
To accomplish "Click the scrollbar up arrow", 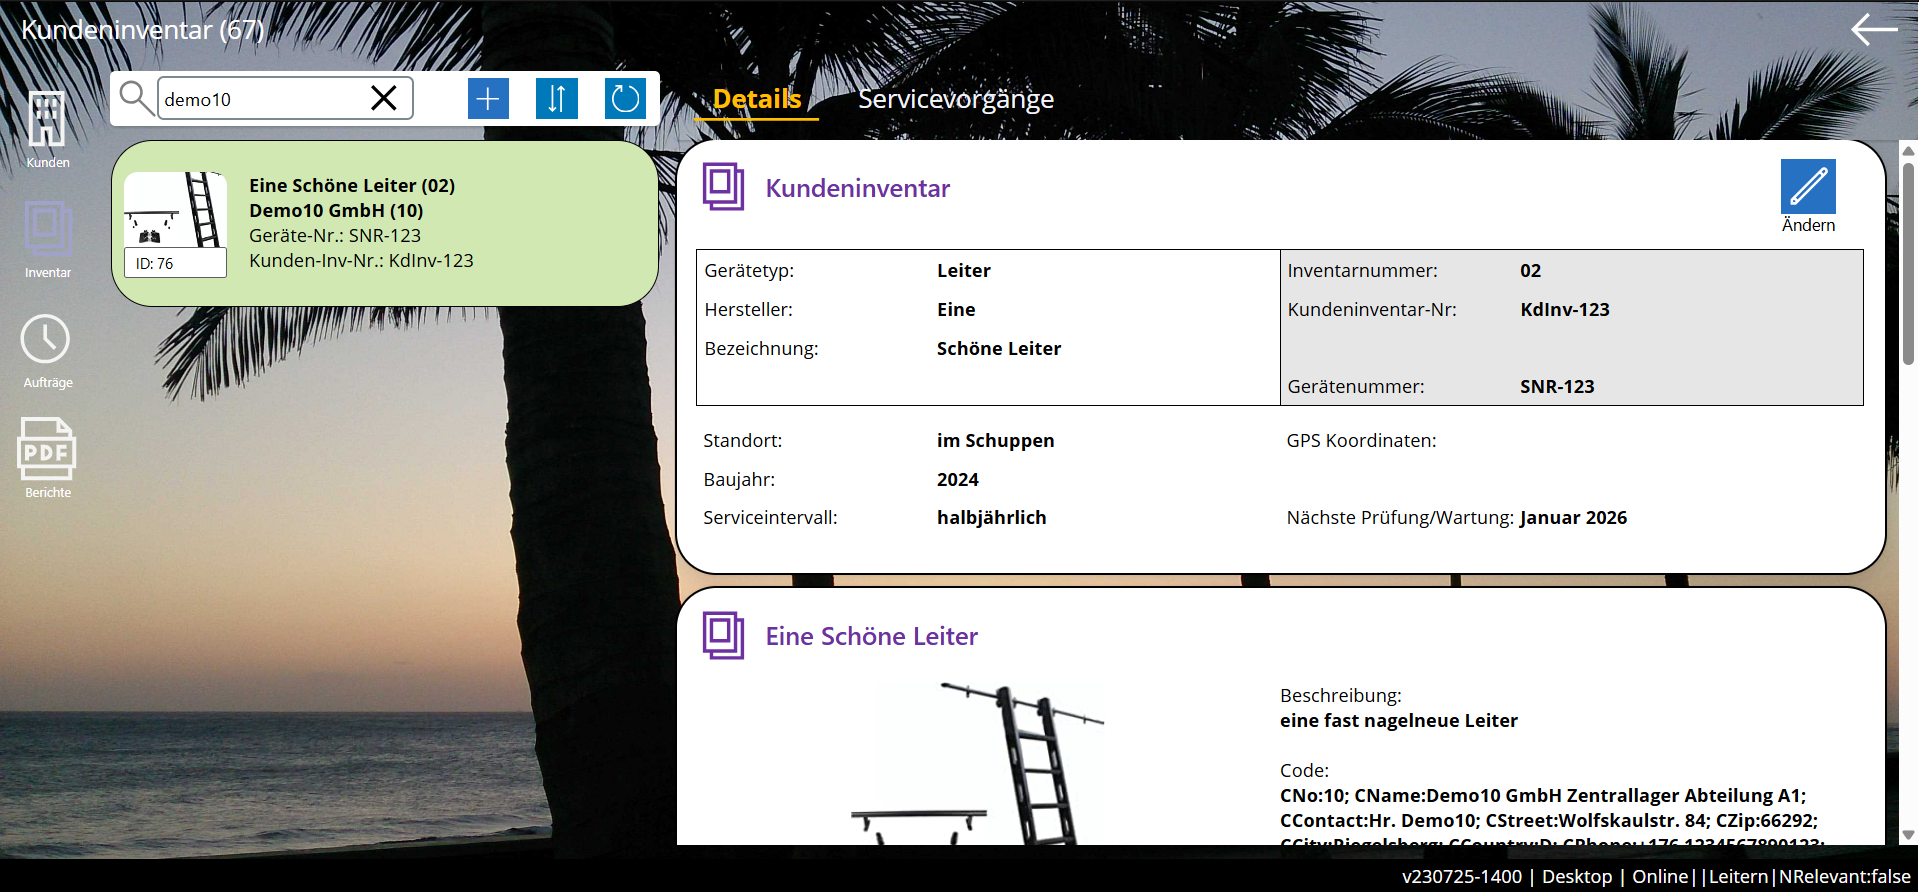I will [x=1908, y=151].
